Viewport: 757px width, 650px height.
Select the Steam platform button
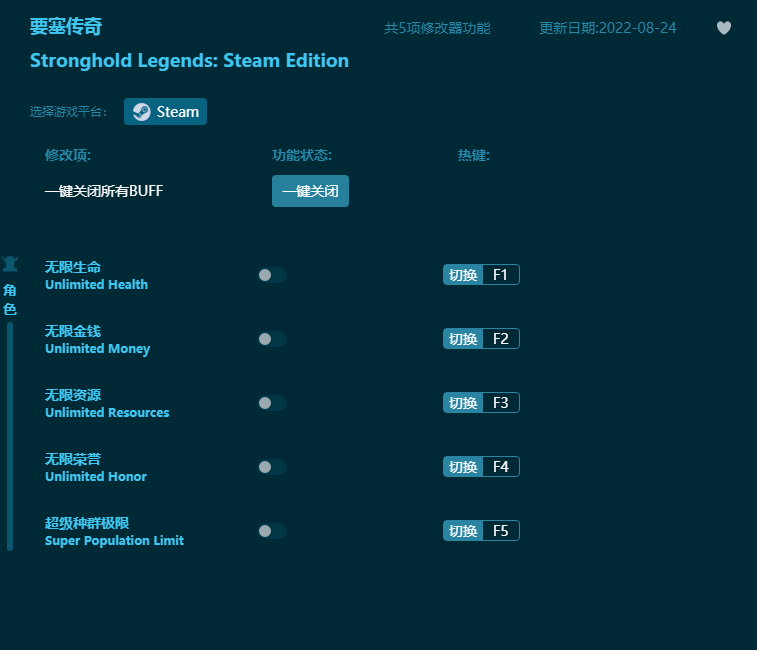coord(165,112)
